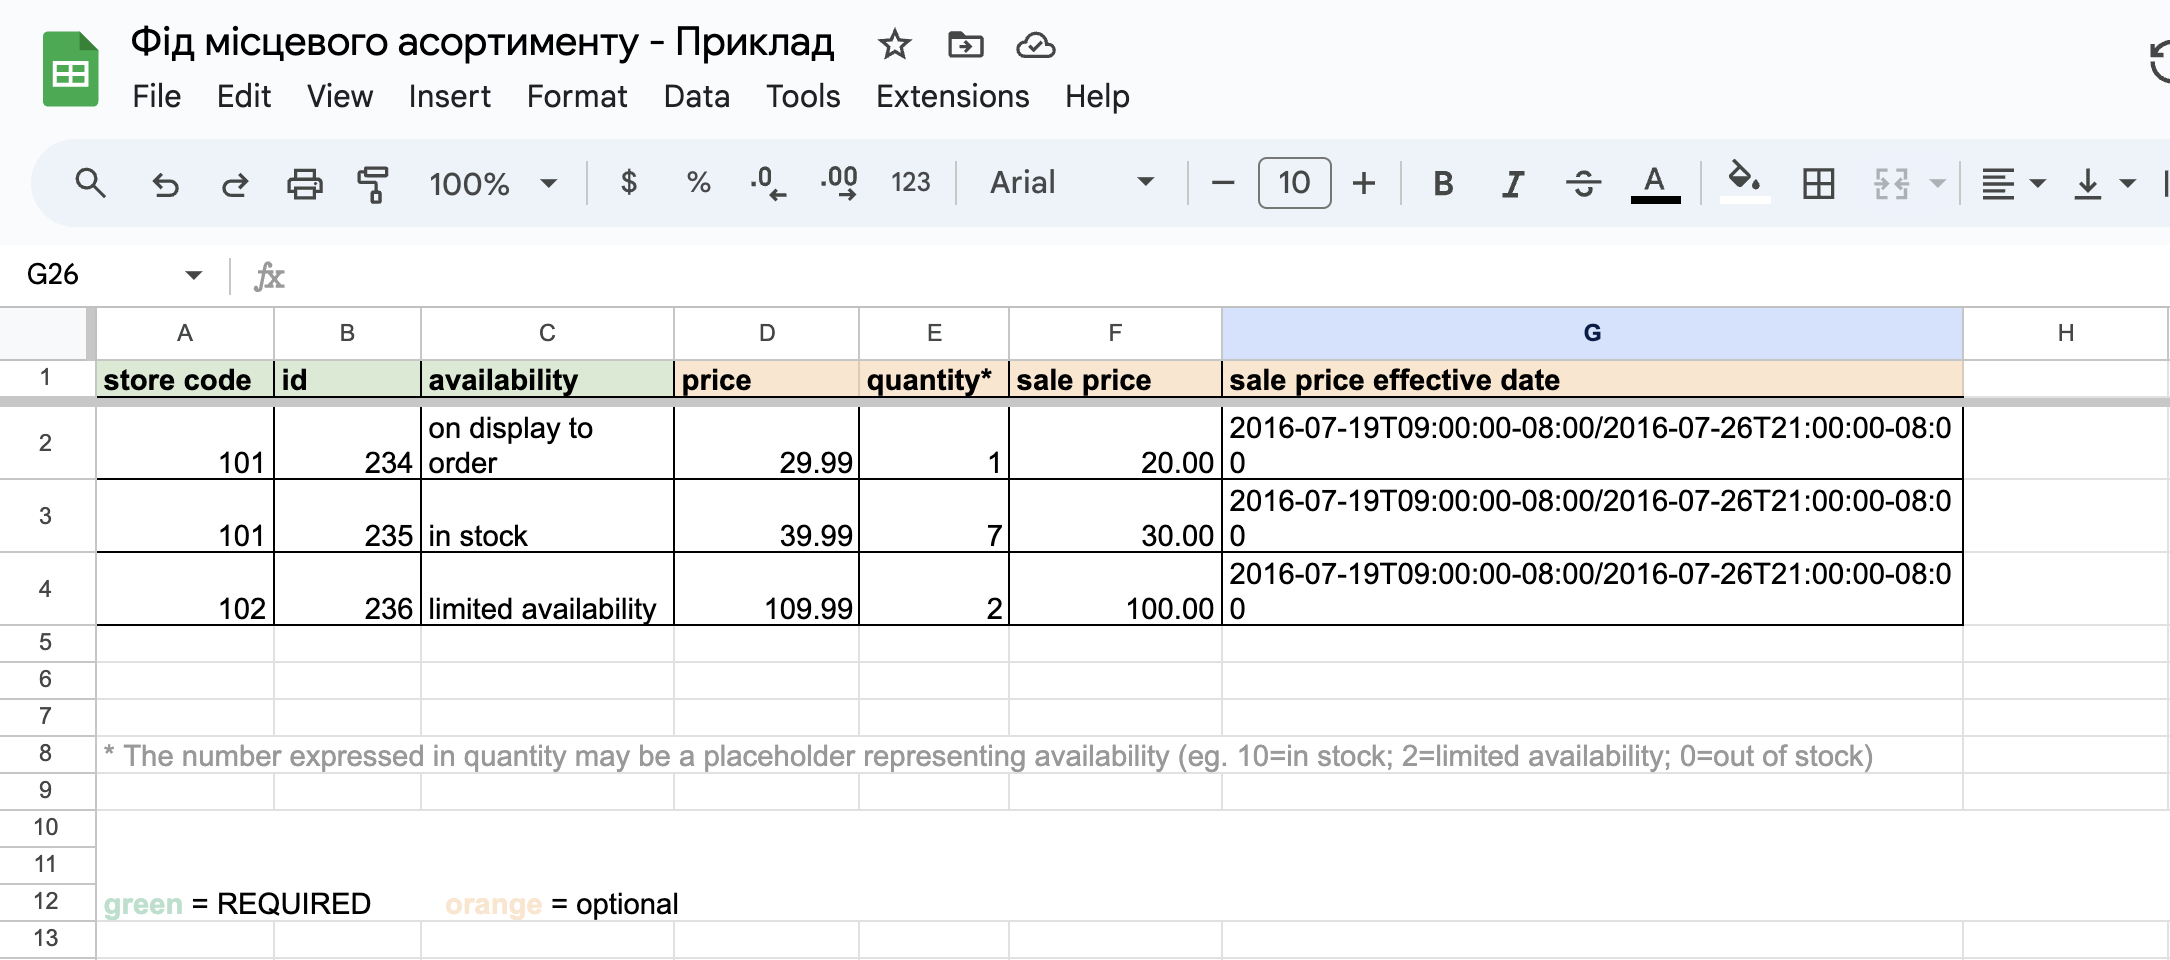This screenshot has width=2170, height=960.
Task: Decrease font size minus button
Action: 1222,183
